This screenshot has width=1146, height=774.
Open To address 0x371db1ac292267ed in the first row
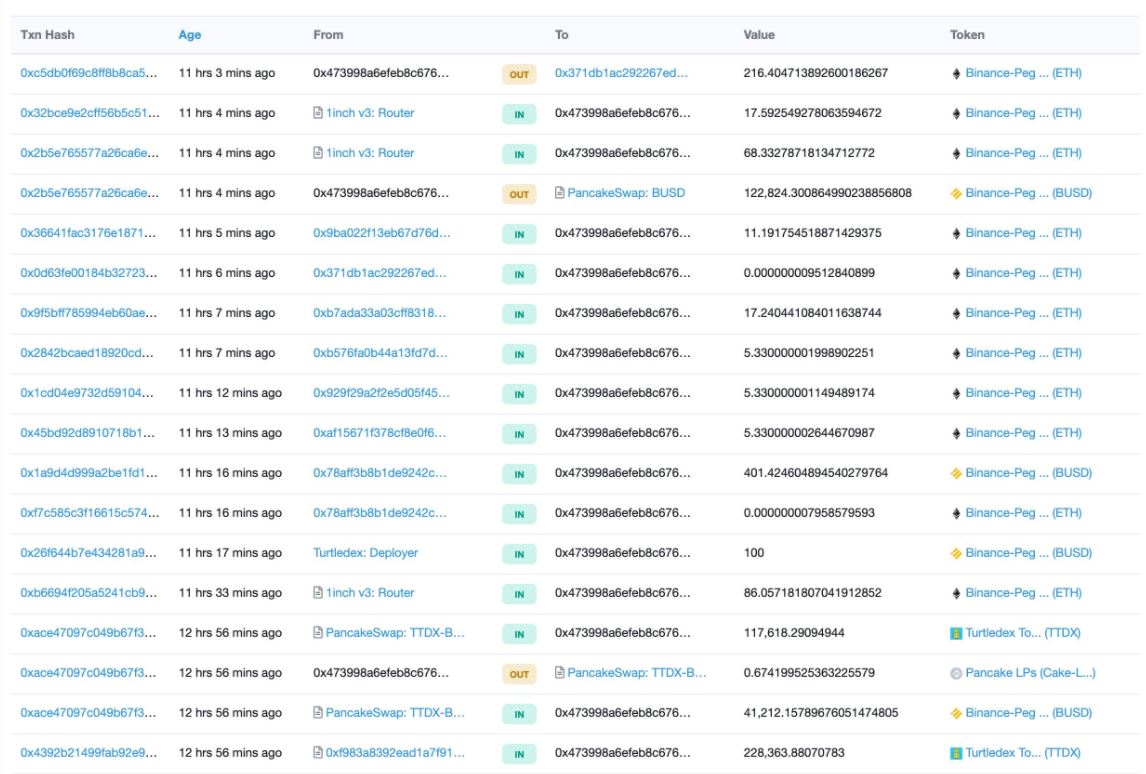click(621, 73)
